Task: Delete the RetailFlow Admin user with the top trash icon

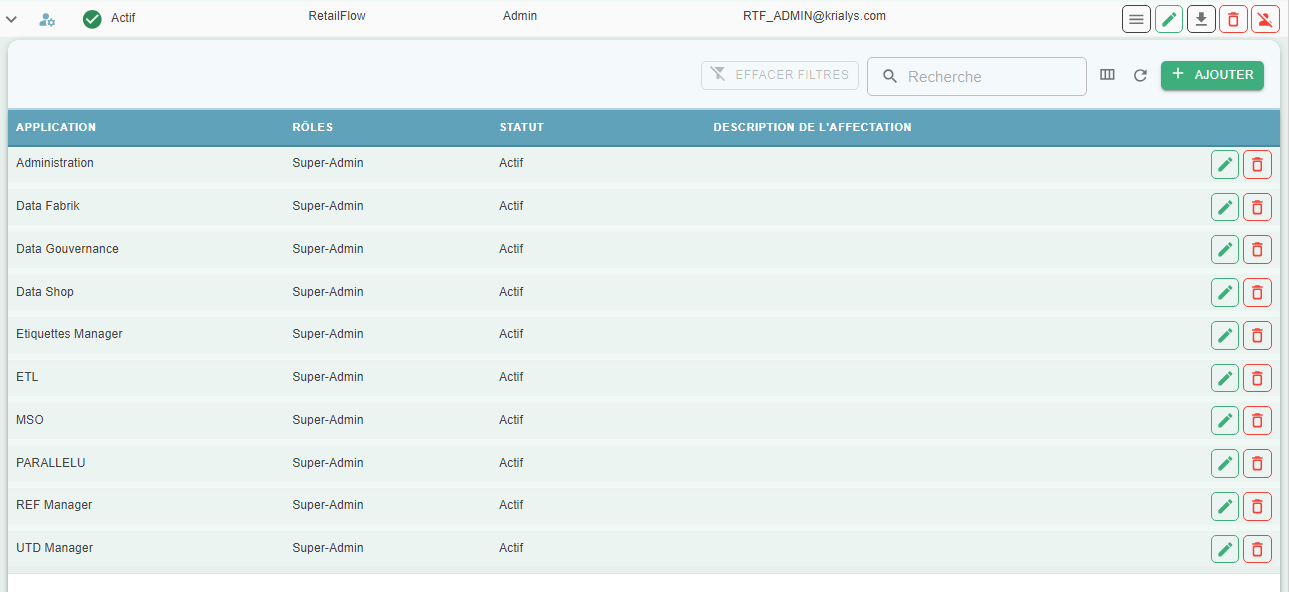Action: pyautogui.click(x=1233, y=19)
